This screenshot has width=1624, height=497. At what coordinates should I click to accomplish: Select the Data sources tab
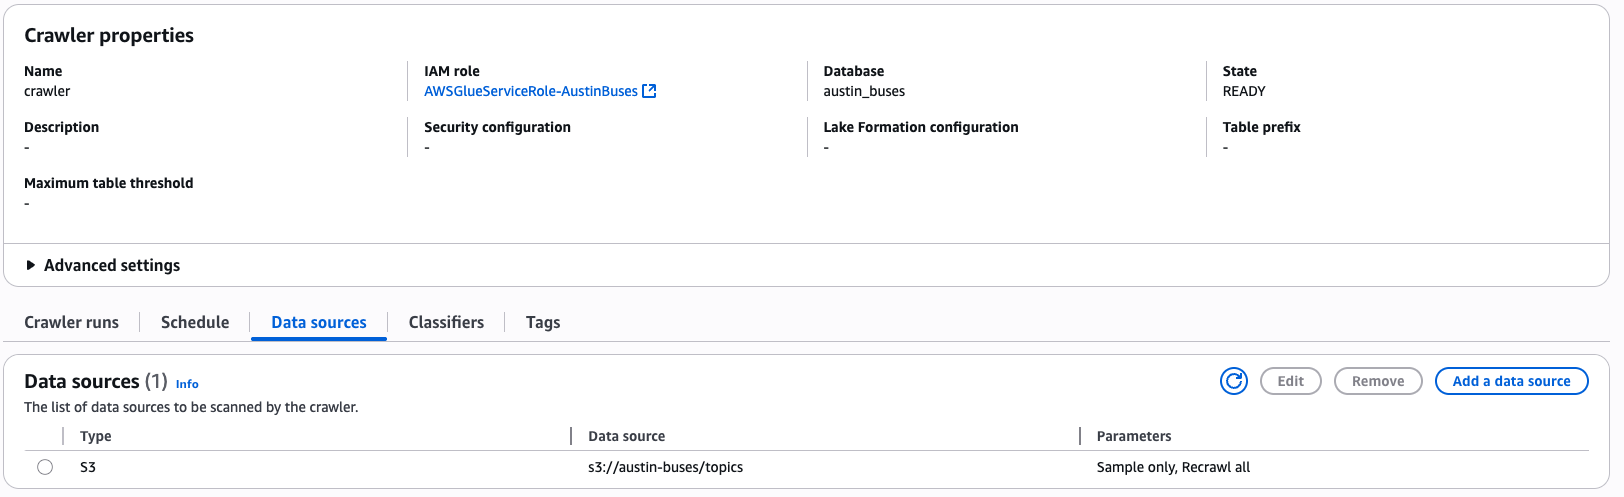(x=319, y=322)
